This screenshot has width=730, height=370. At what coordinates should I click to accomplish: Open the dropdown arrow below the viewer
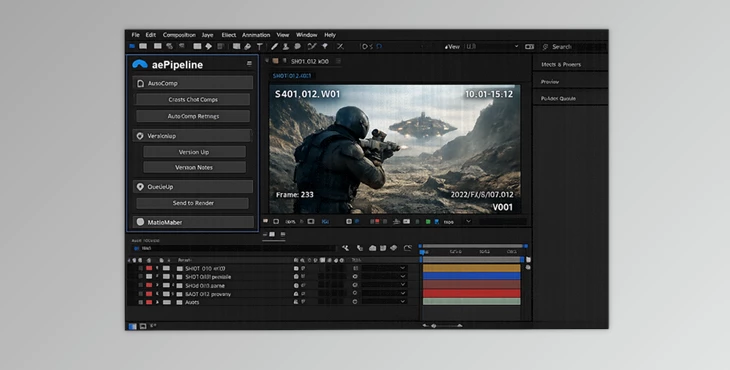tap(468, 222)
